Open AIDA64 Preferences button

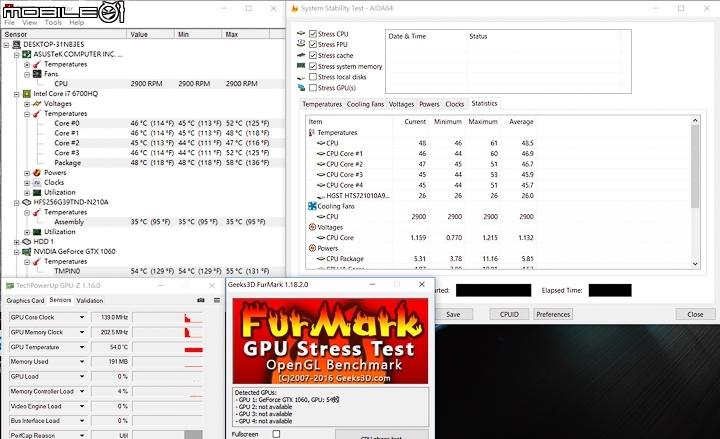click(x=553, y=315)
